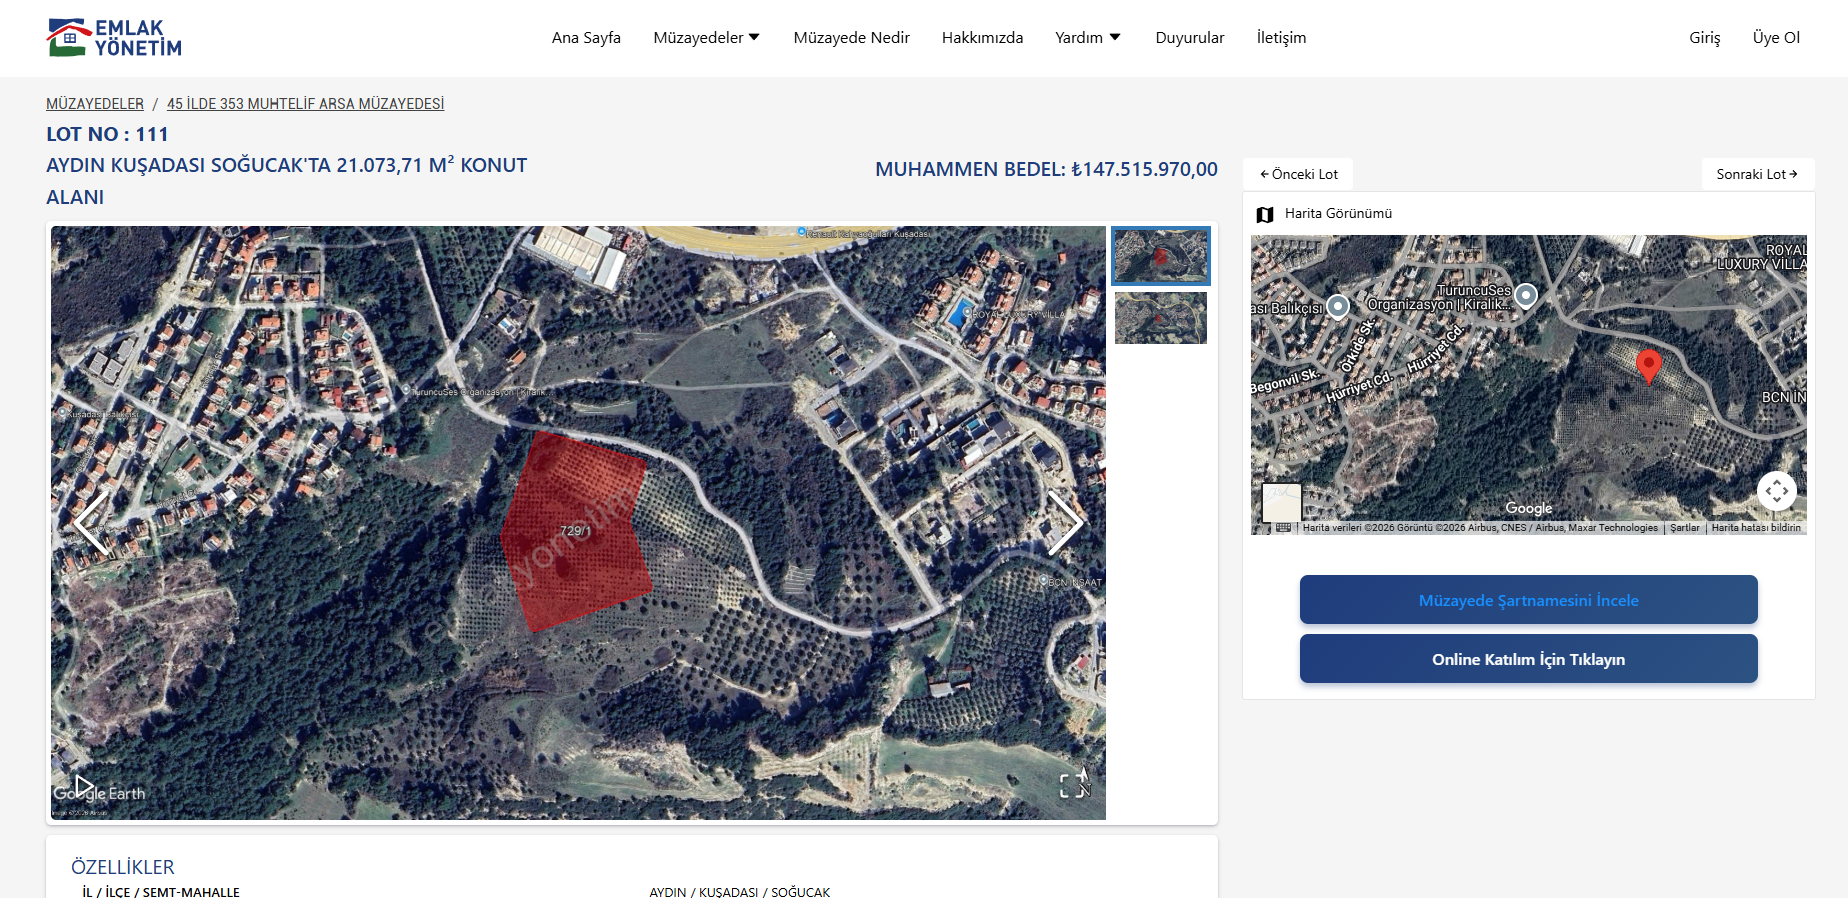
Task: Go back to Önceki Lot
Action: coord(1298,174)
